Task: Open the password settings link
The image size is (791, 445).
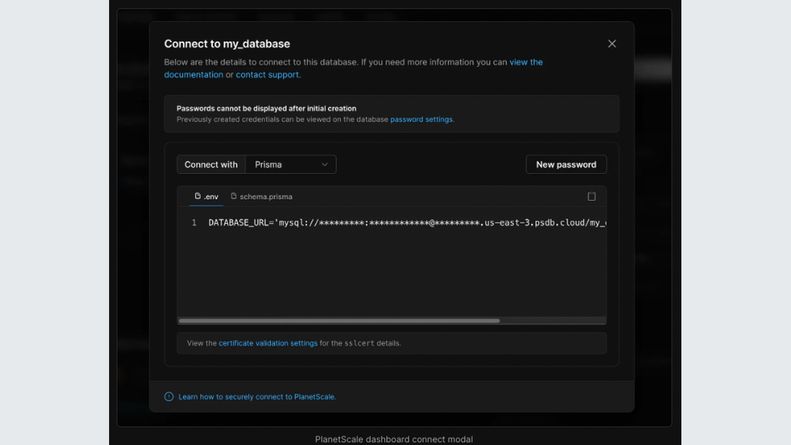Action: pyautogui.click(x=421, y=120)
